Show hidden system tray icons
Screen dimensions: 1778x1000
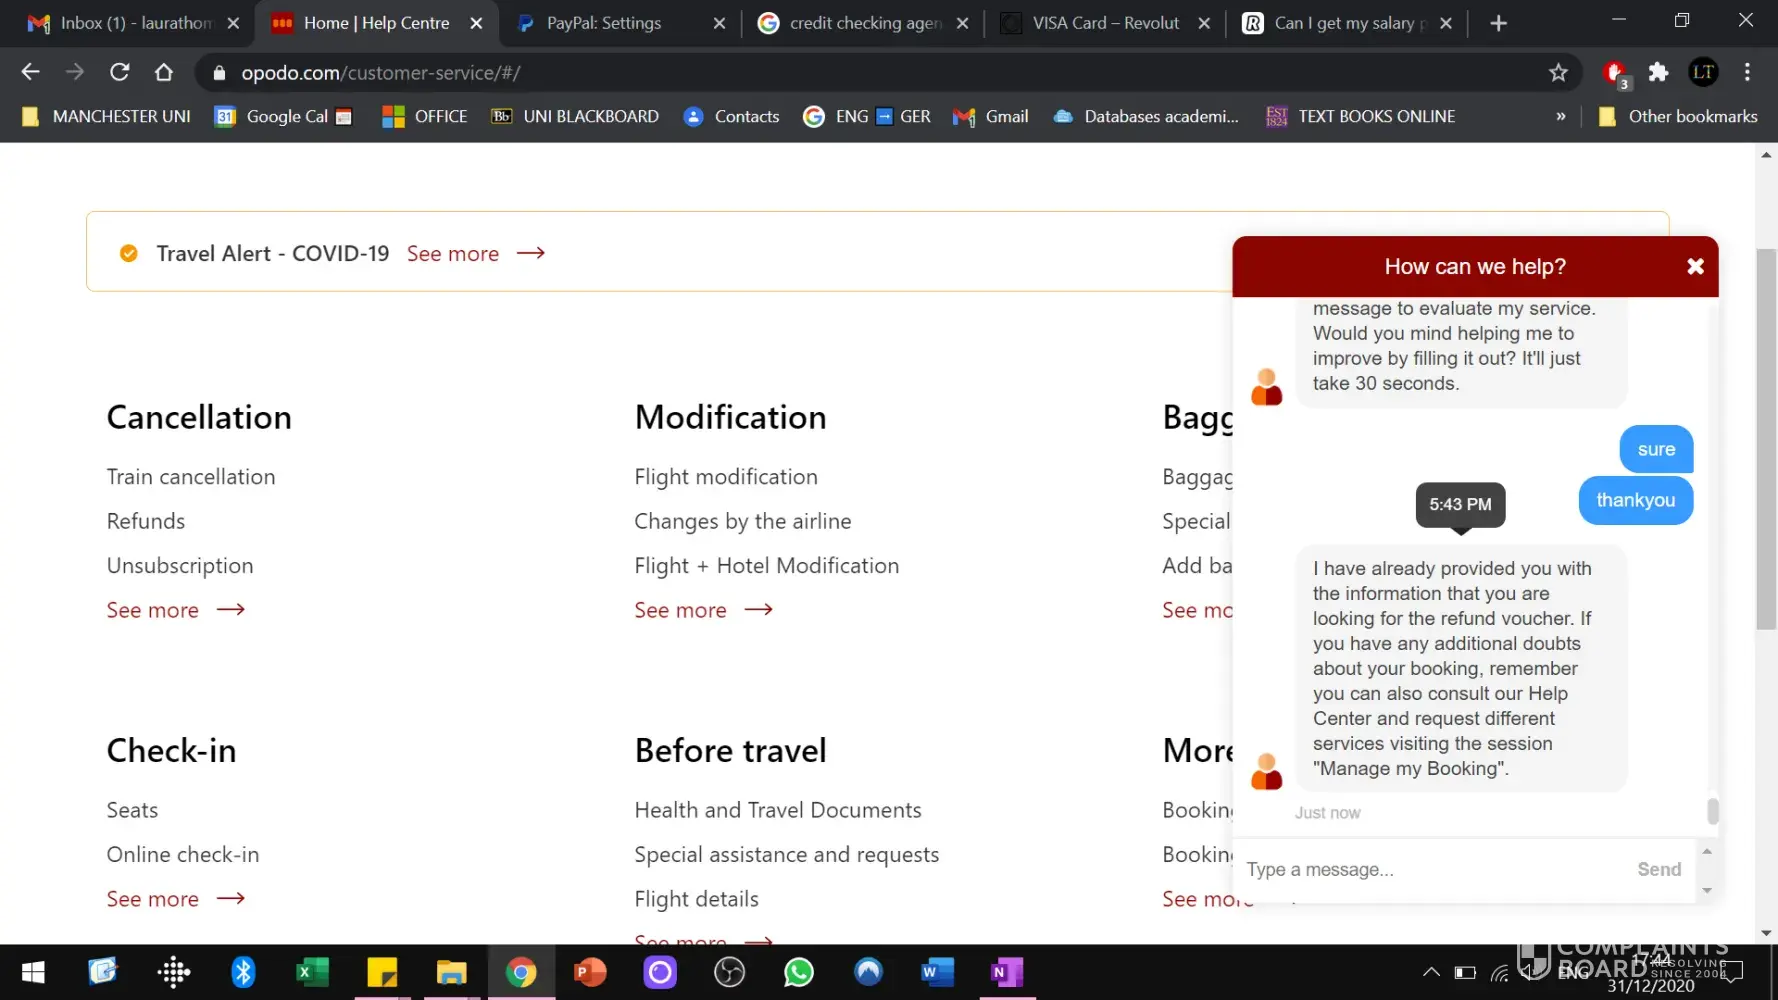[x=1431, y=972]
